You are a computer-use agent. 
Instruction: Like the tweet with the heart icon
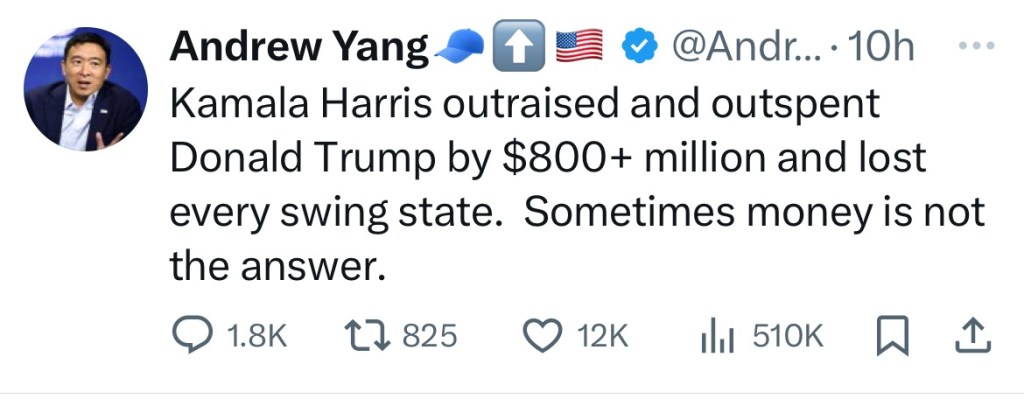[545, 336]
